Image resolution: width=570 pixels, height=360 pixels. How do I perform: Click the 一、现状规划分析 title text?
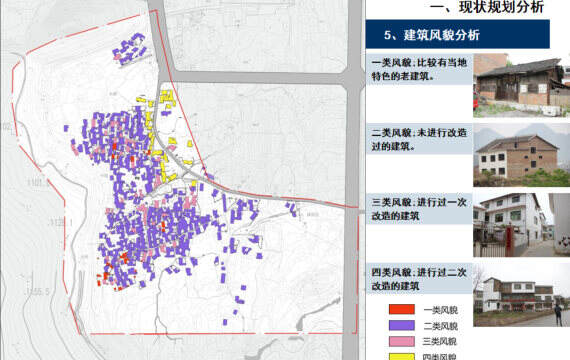click(487, 7)
